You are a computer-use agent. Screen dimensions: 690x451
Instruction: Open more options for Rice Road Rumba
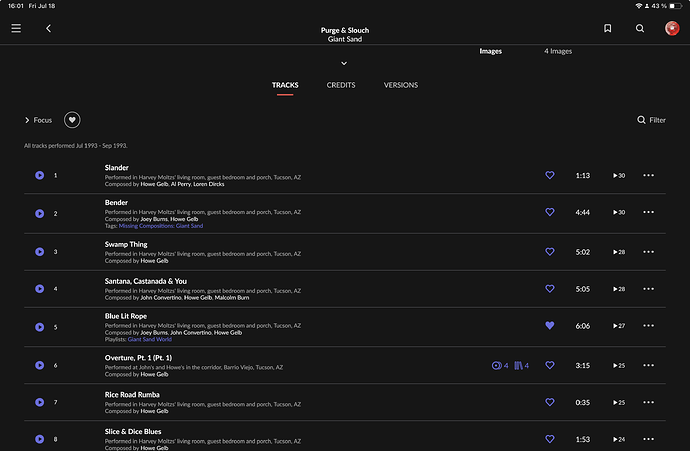[648, 403]
